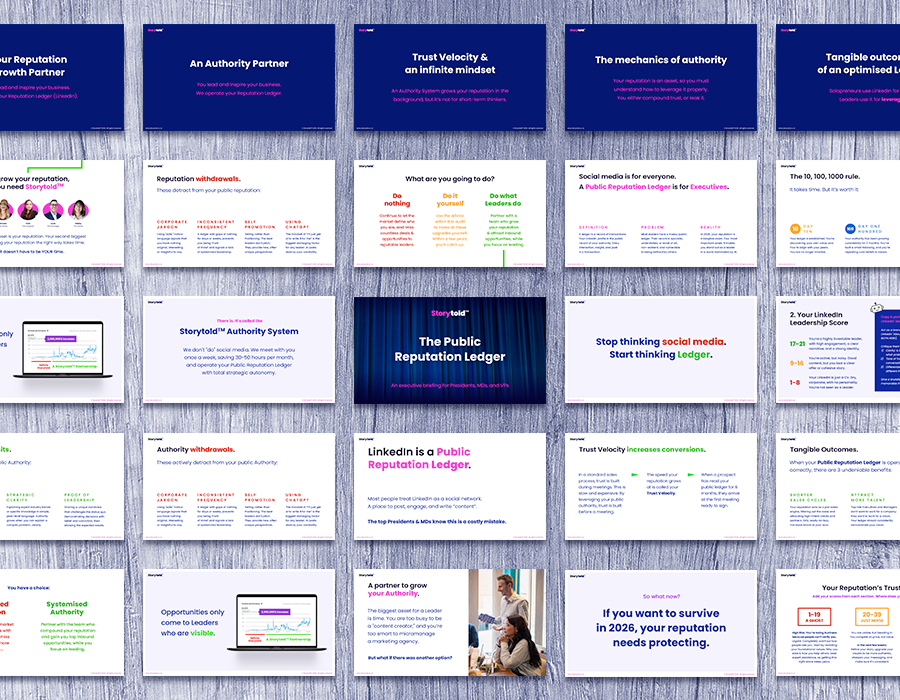Click the Storytold logo on the curtain slide
Image resolution: width=900 pixels, height=700 pixels.
pyautogui.click(x=450, y=313)
